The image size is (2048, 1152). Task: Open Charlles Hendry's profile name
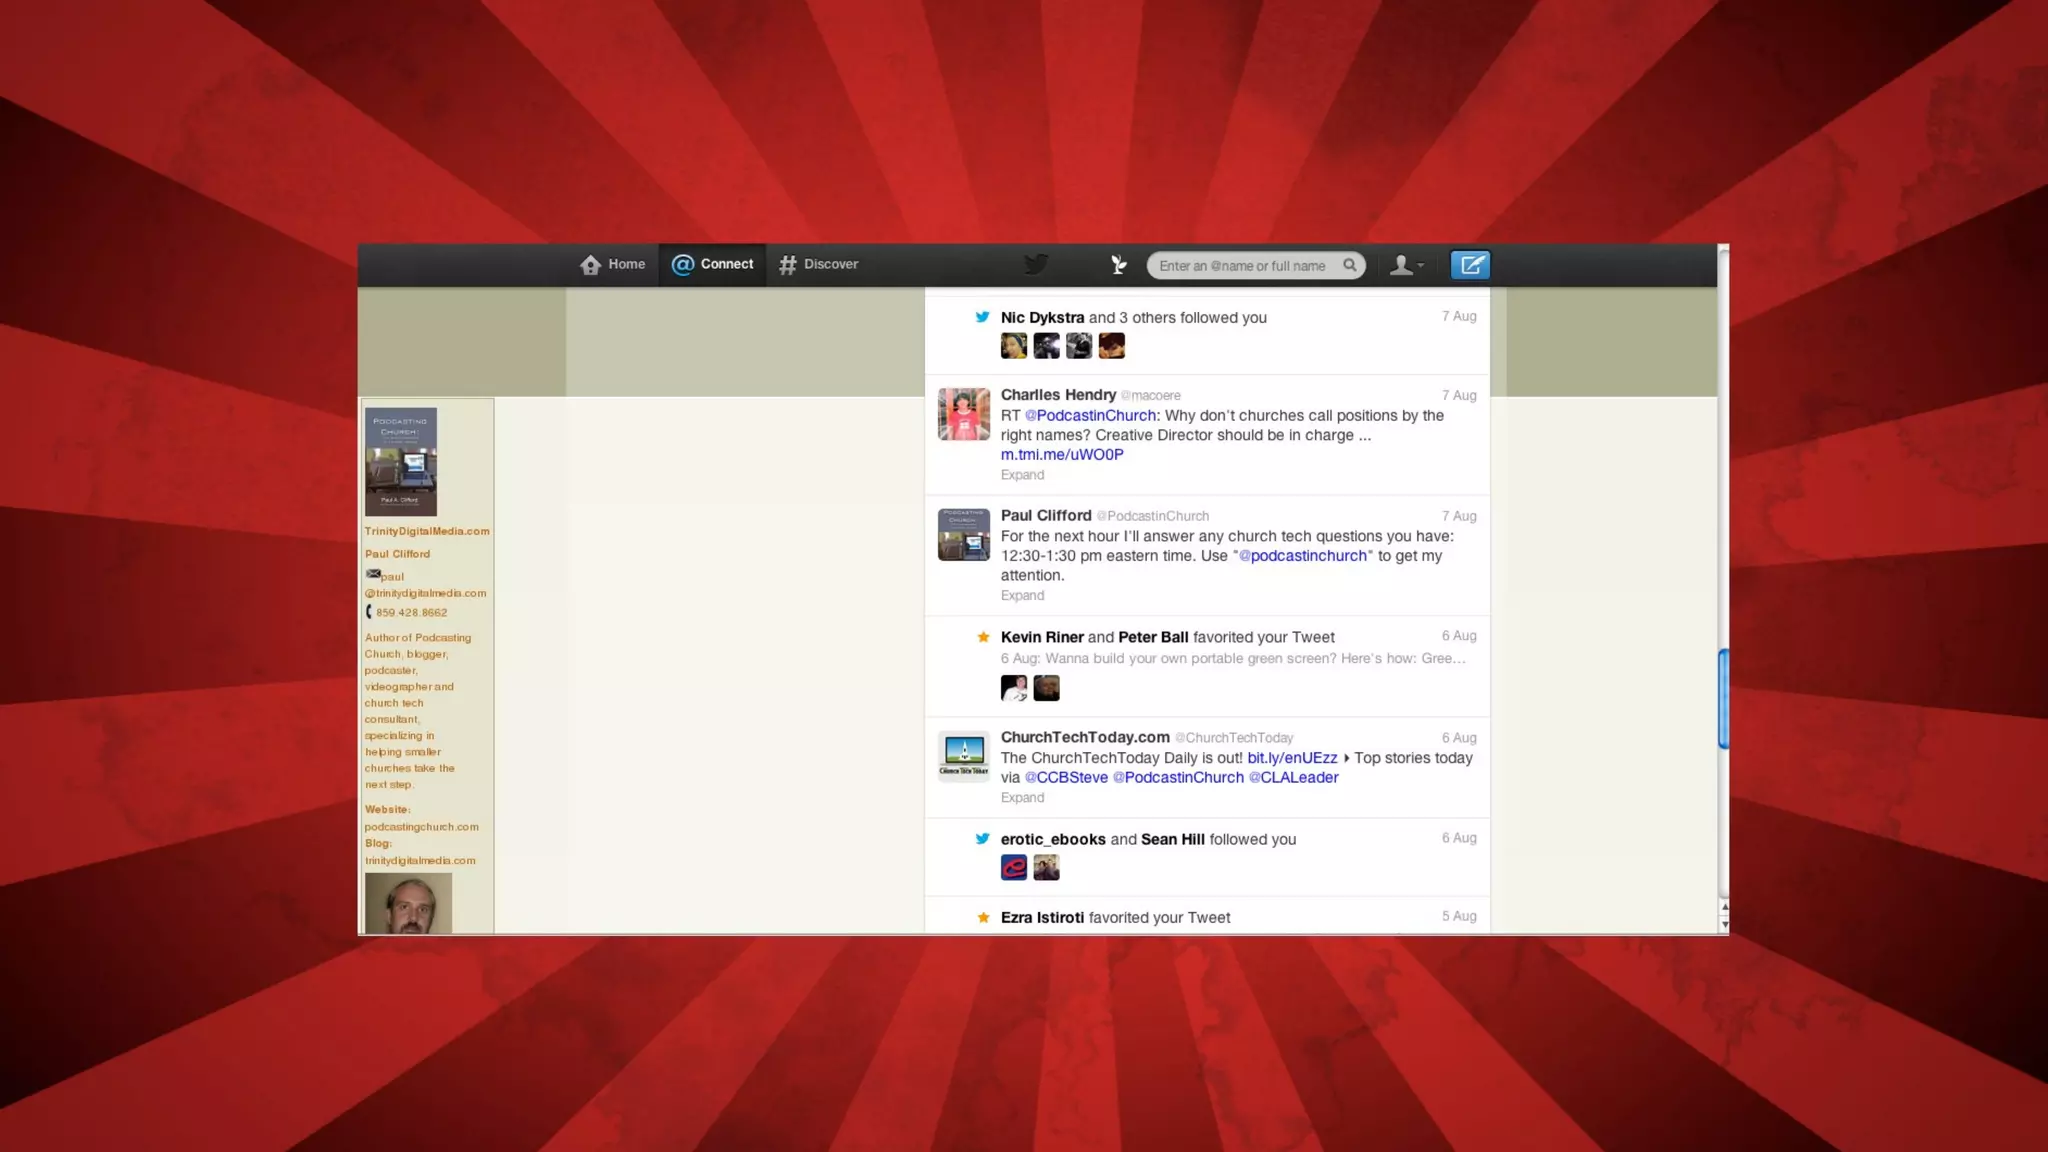click(x=1058, y=395)
